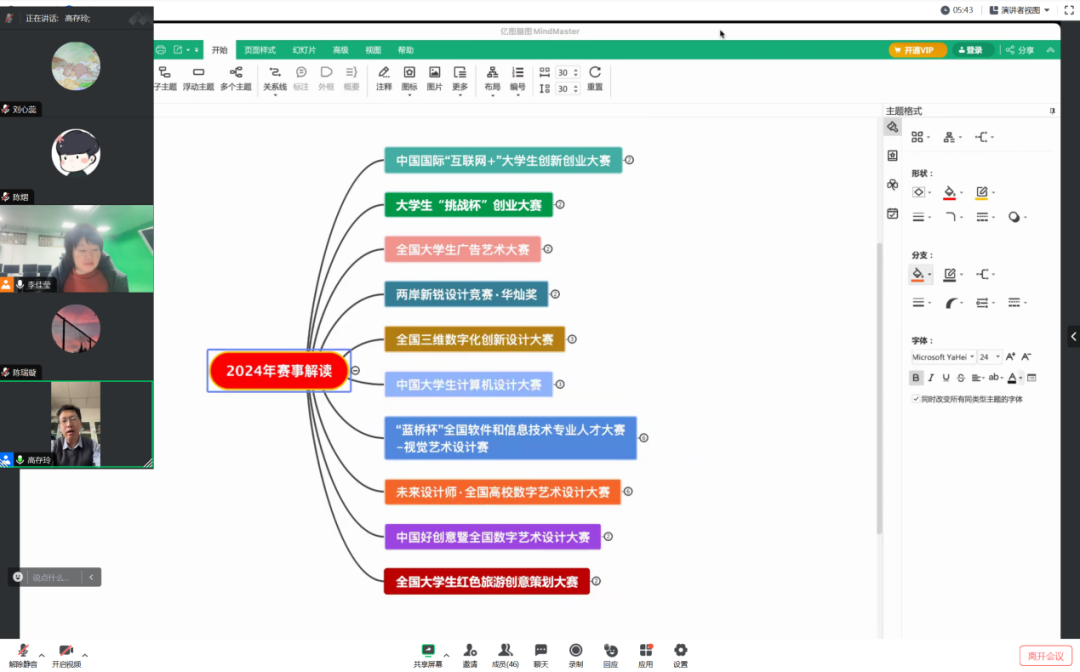Click the 开通VIP button
The image size is (1080, 672).
917,50
